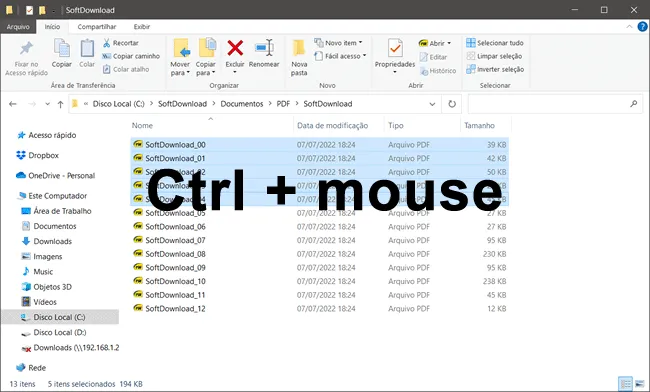Click the Disco Local (C:) breadcrumb
Viewport: 650px width, 392px height.
[x=119, y=104]
